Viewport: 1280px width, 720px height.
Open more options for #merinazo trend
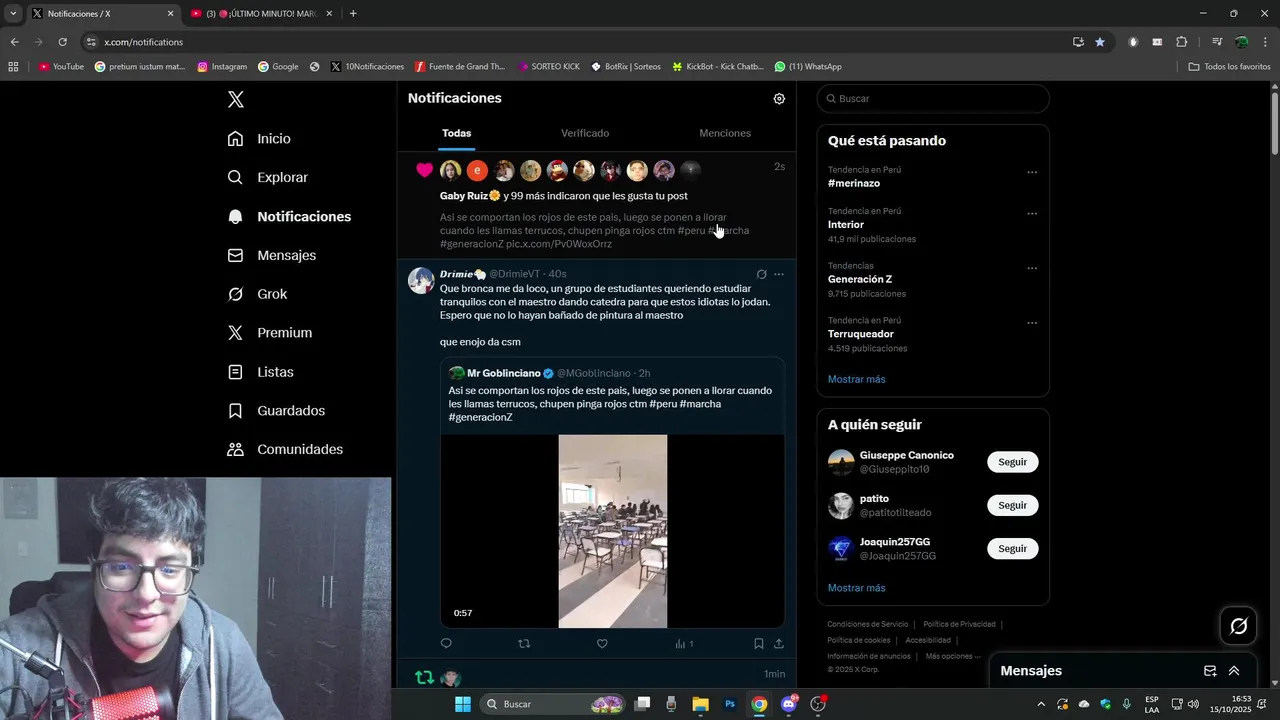(1032, 172)
